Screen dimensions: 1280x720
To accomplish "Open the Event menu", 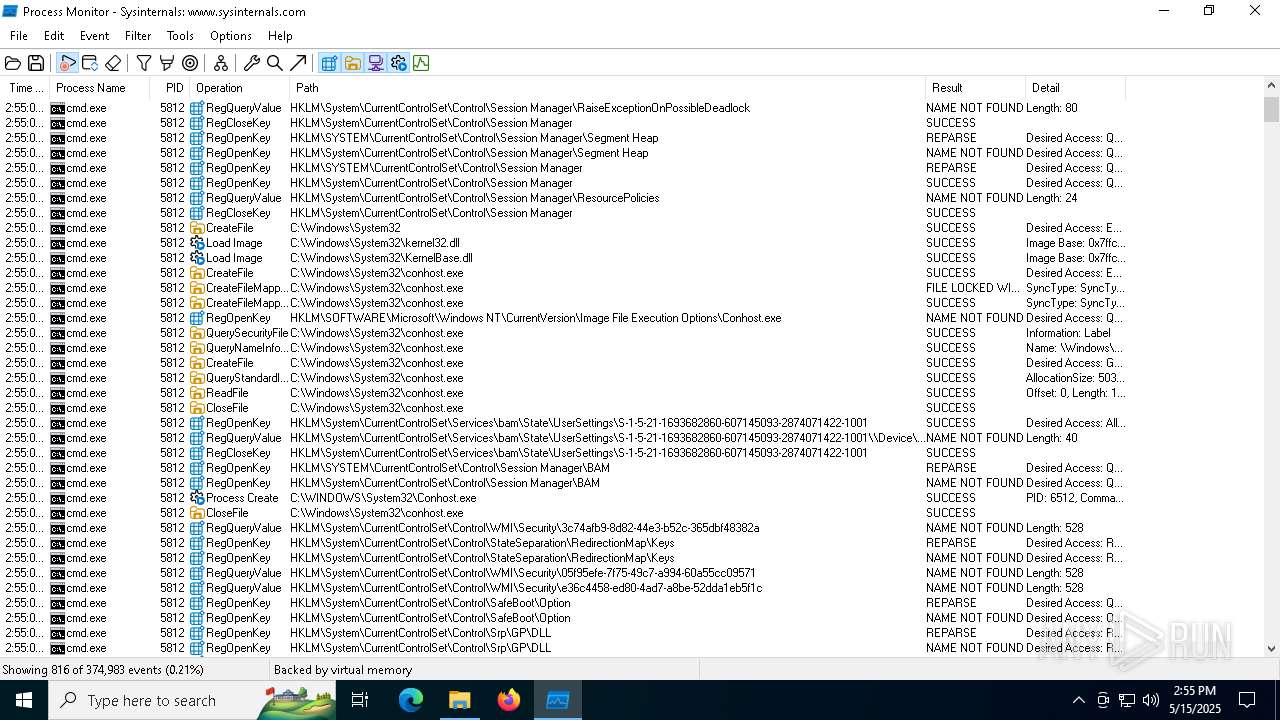I will click(95, 36).
